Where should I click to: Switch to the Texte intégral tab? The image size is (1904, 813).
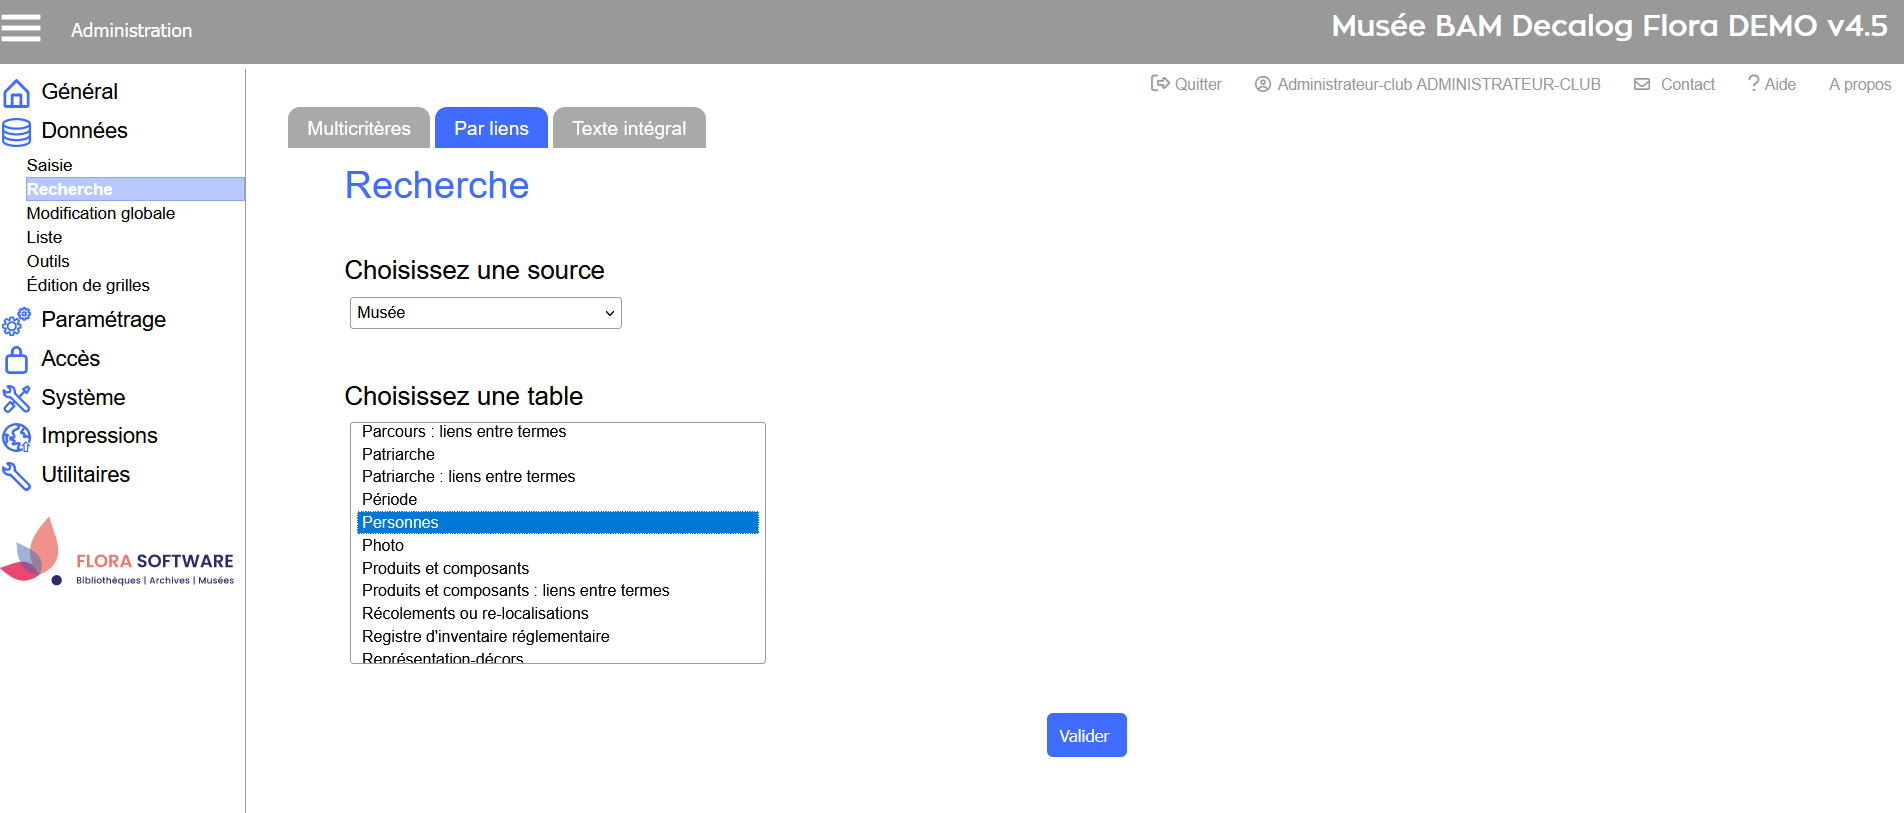pyautogui.click(x=629, y=129)
